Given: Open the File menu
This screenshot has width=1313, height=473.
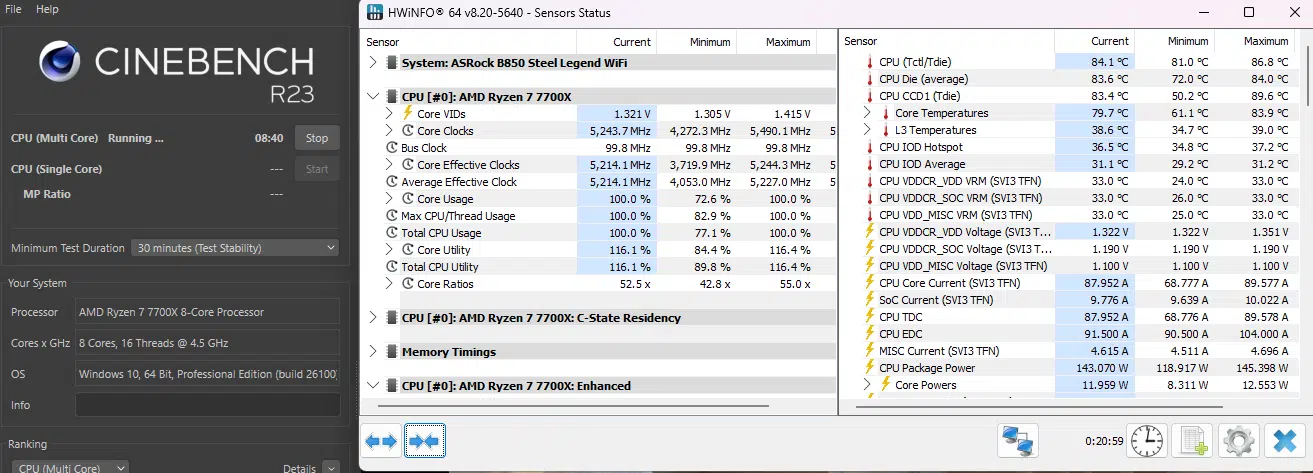Looking at the screenshot, I should point(14,9).
